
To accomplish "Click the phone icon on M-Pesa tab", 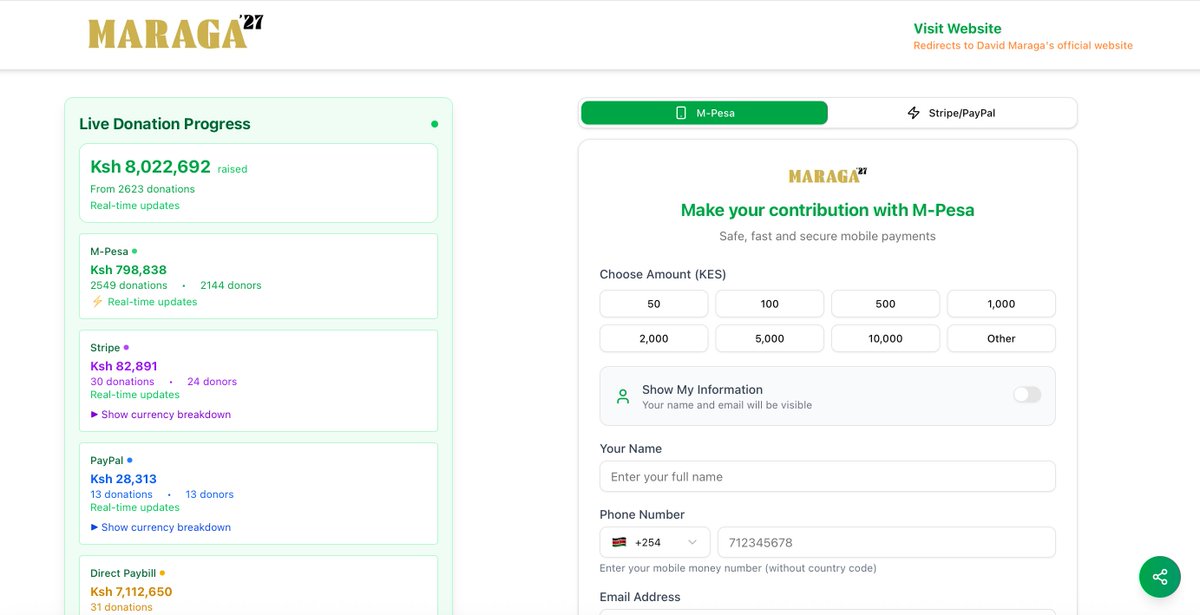I will 681,113.
